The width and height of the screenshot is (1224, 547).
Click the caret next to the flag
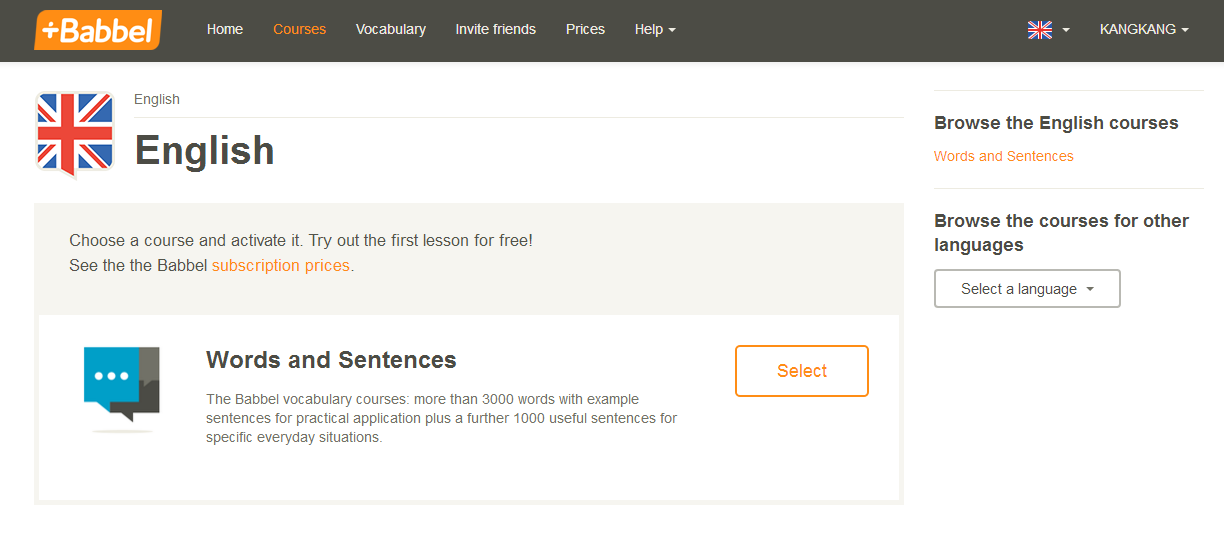[x=1066, y=30]
